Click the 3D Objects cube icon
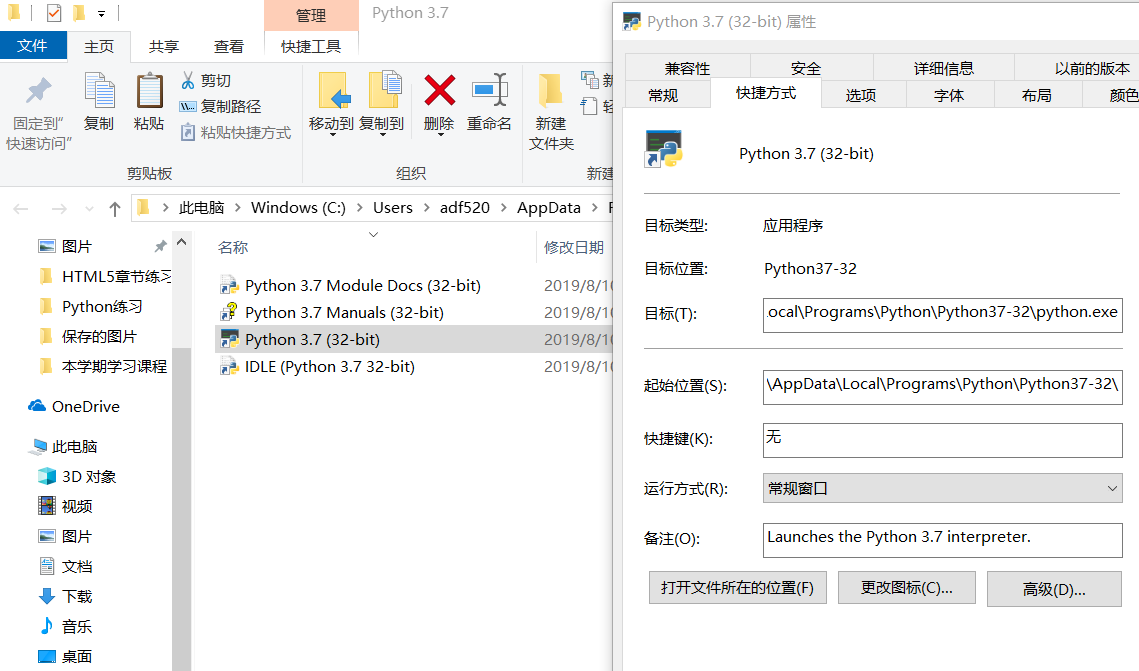 point(46,476)
